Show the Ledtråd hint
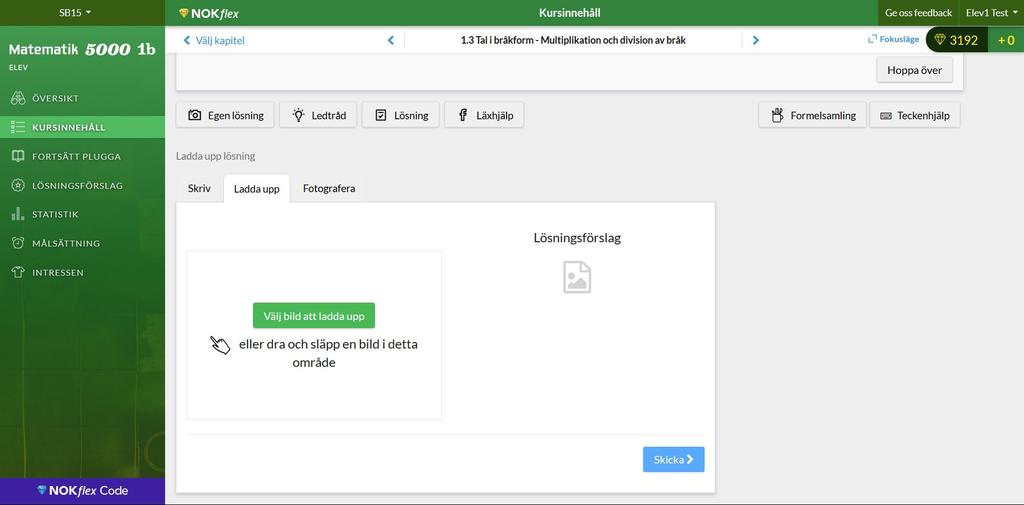 pyautogui.click(x=318, y=115)
